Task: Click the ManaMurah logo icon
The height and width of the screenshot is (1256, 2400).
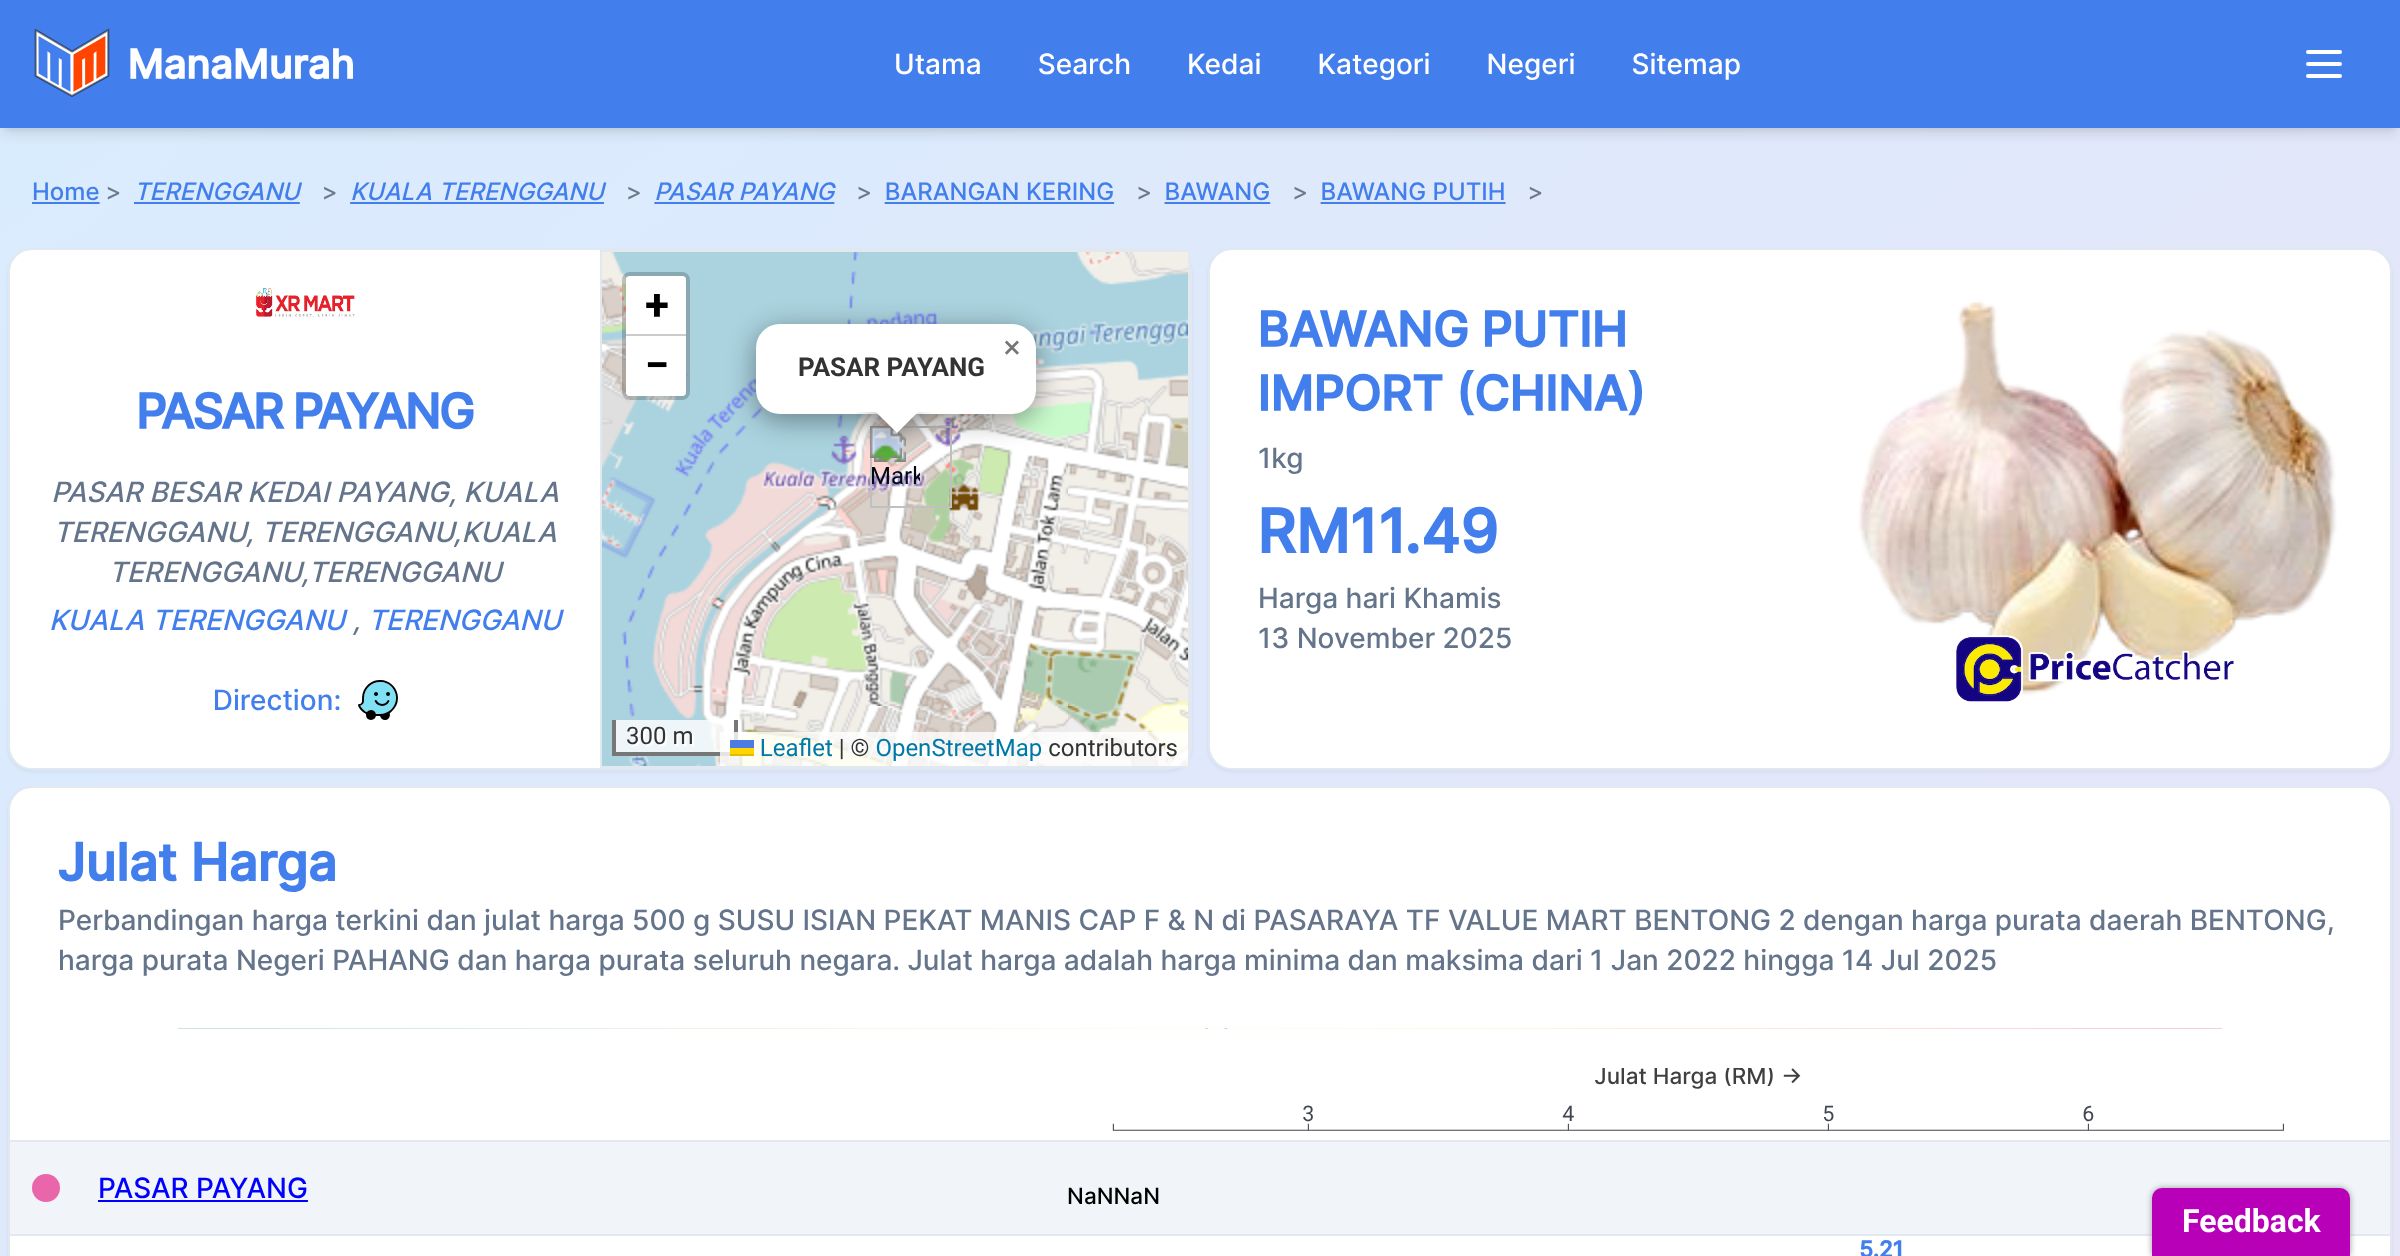Action: tap(71, 63)
